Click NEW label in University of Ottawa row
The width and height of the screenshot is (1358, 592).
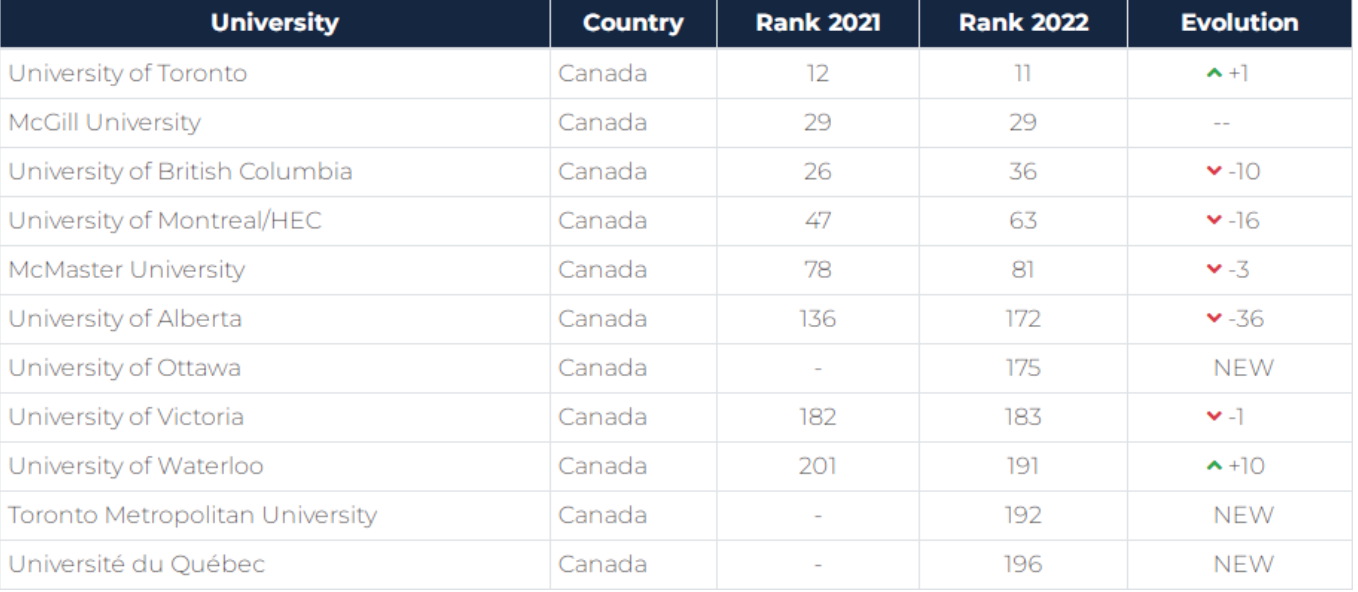tap(1243, 368)
